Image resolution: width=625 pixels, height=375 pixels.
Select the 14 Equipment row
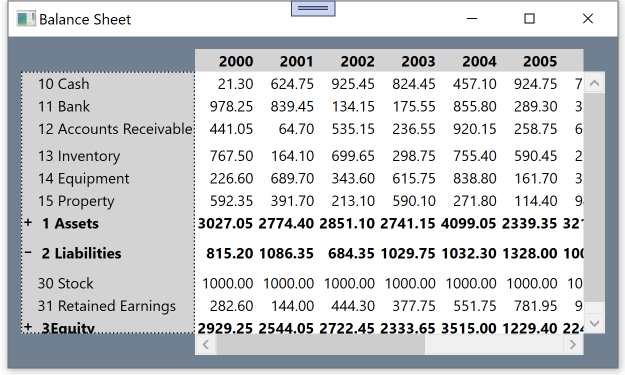tap(84, 179)
